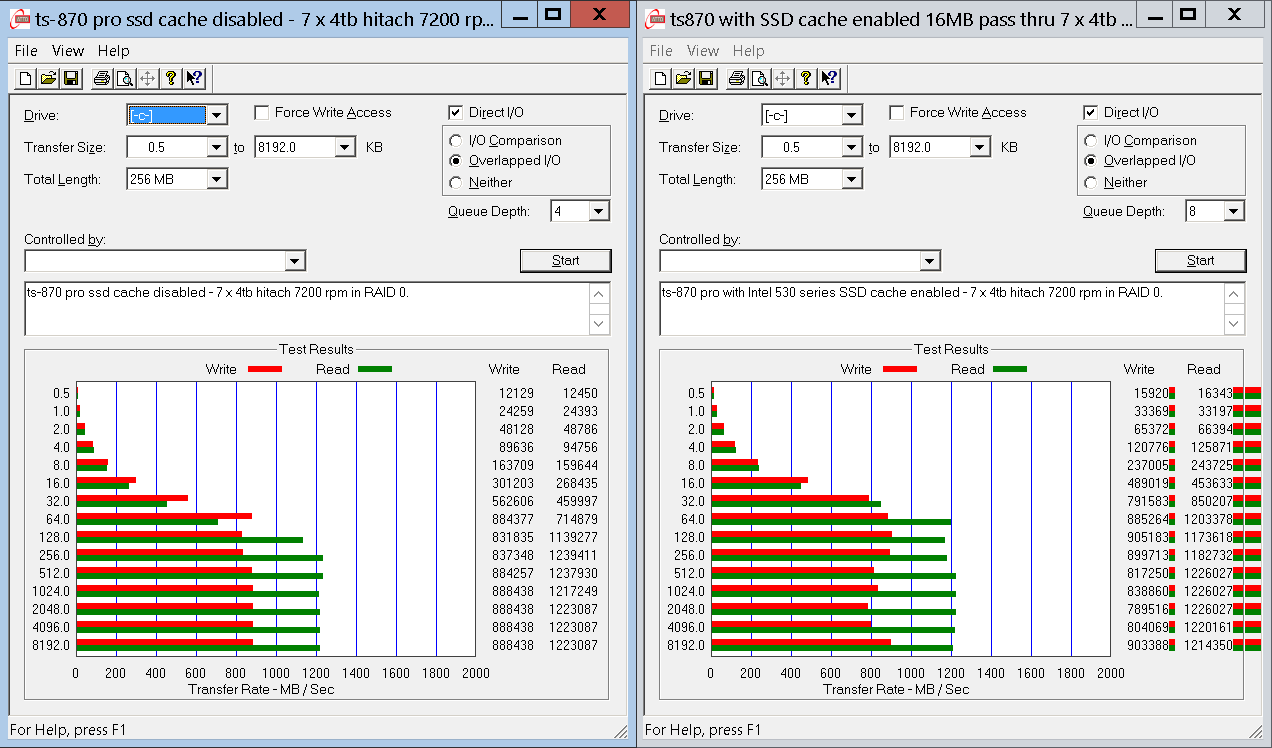Open the Queue Depth dropdown showing 4

598,211
